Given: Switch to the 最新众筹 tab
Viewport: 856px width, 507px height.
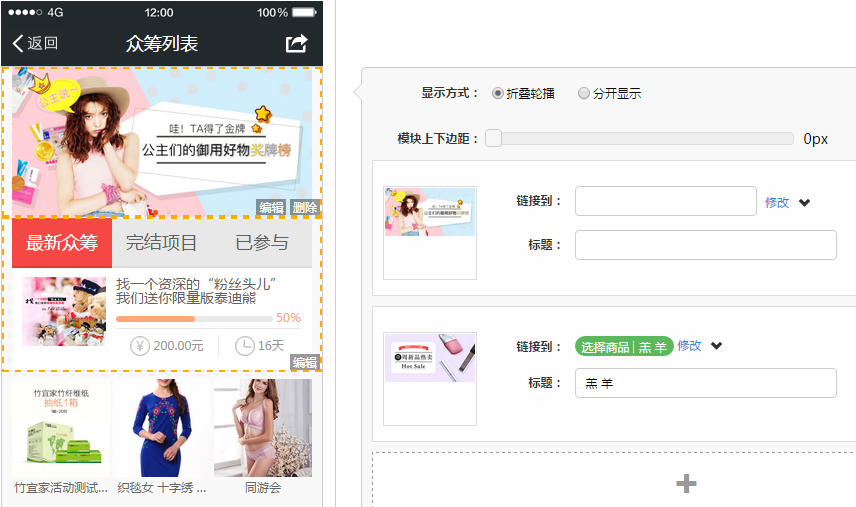Looking at the screenshot, I should pyautogui.click(x=62, y=243).
